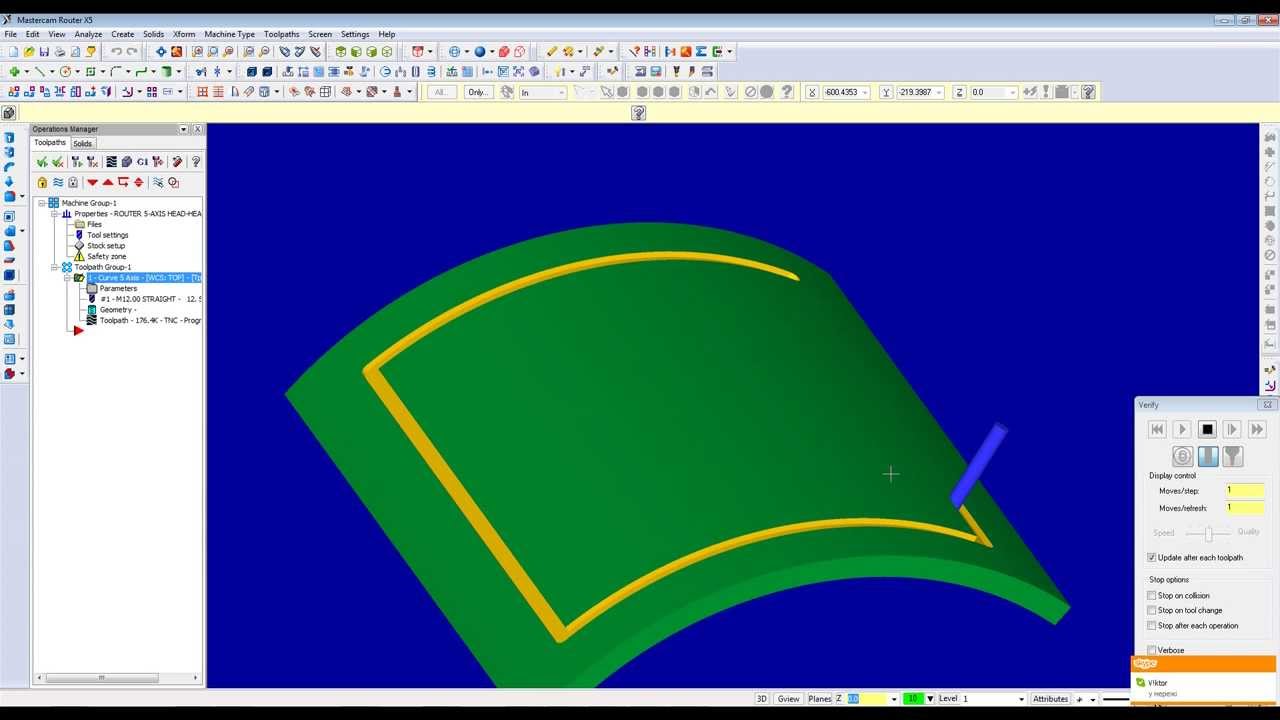Collapse Machine Group-1 tree node

coord(42,203)
